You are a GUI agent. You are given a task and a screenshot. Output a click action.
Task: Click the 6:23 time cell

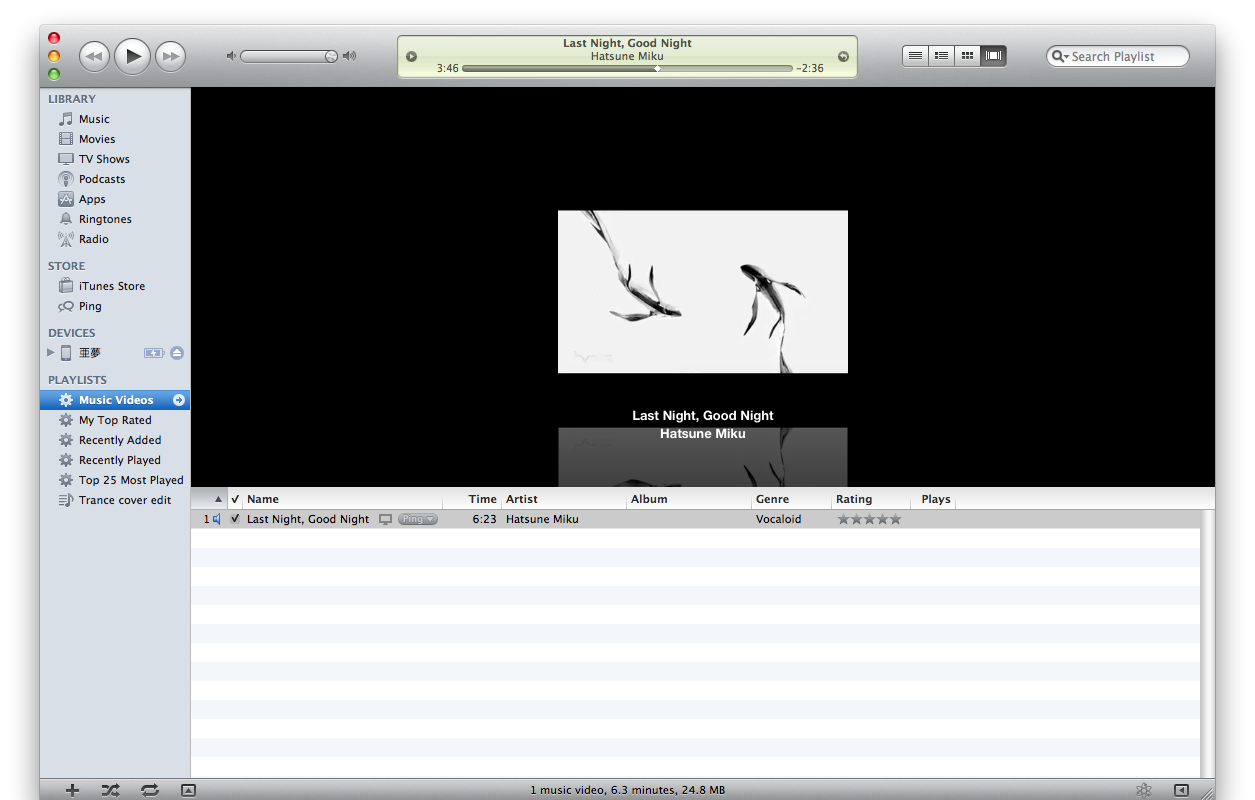click(x=484, y=519)
